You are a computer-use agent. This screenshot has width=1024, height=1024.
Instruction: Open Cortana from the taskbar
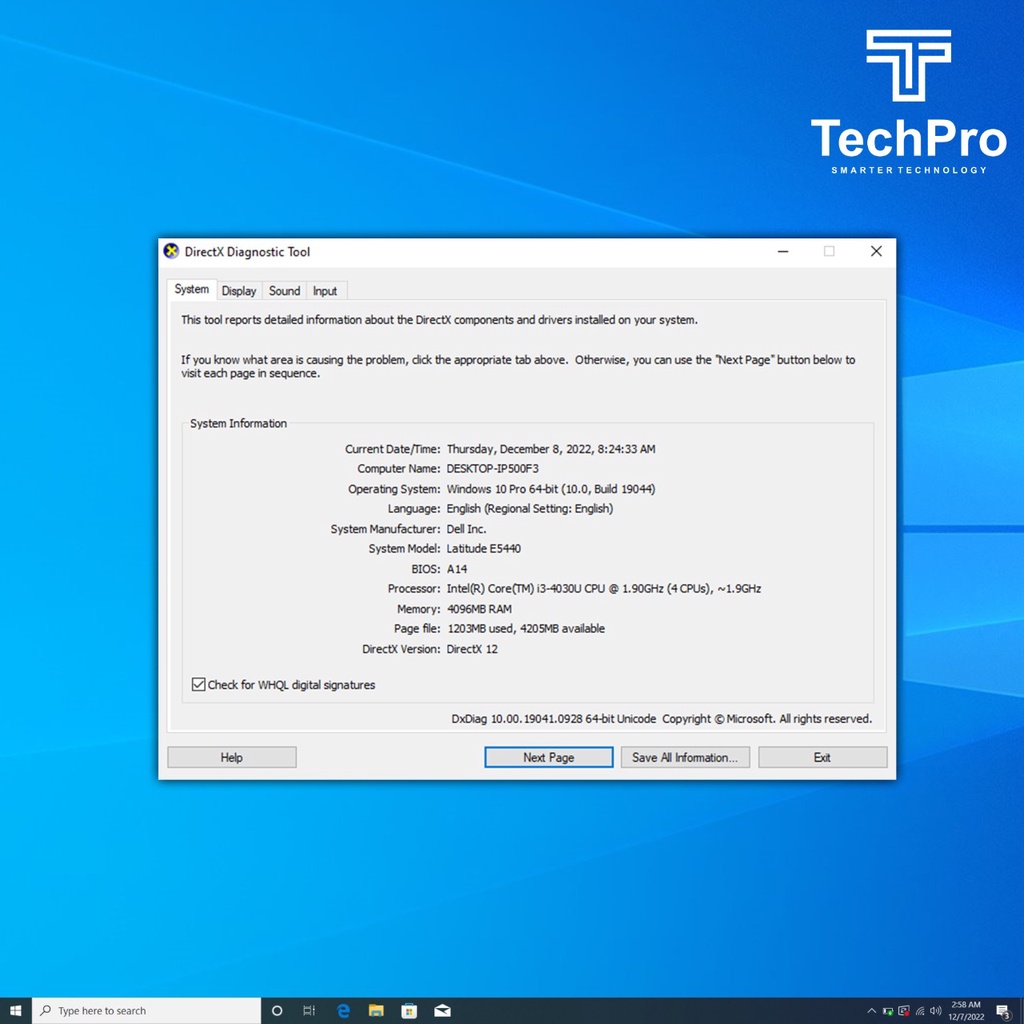277,1010
